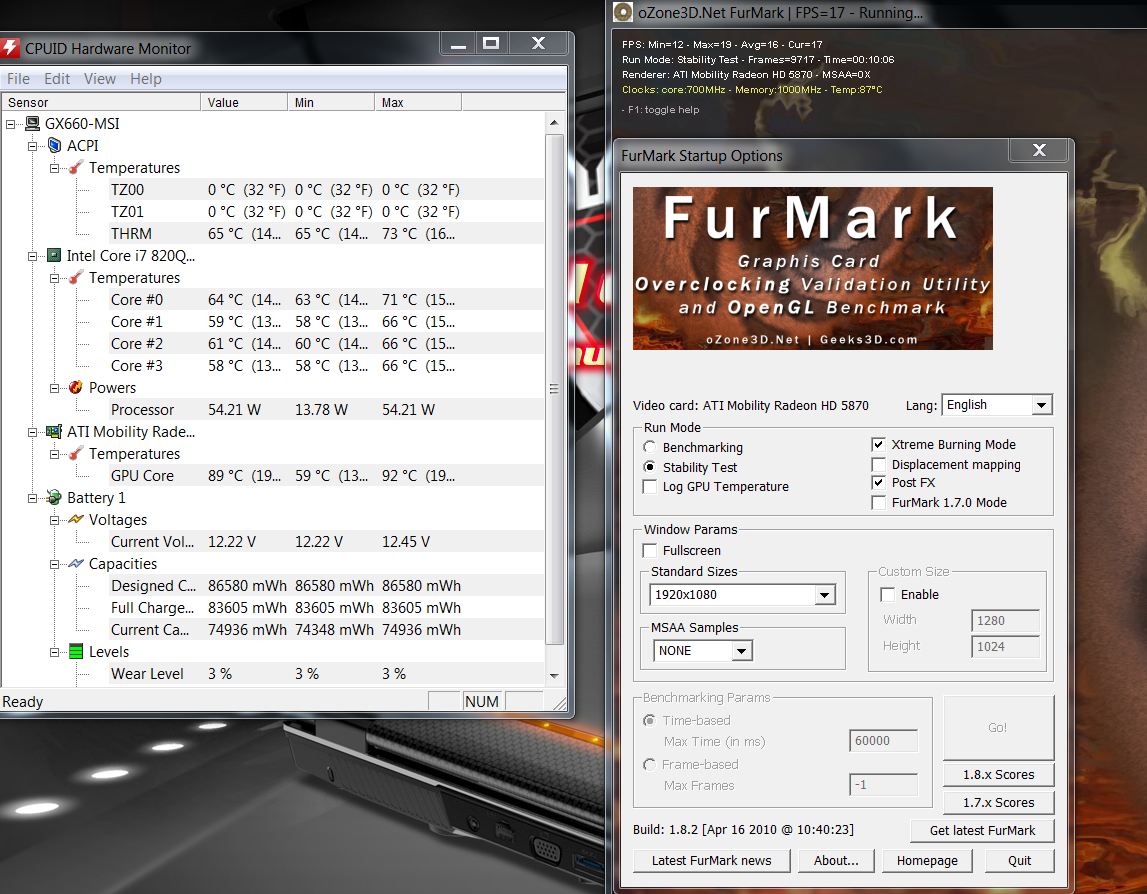1147x894 pixels.
Task: Click the Max column header
Action: coord(418,102)
